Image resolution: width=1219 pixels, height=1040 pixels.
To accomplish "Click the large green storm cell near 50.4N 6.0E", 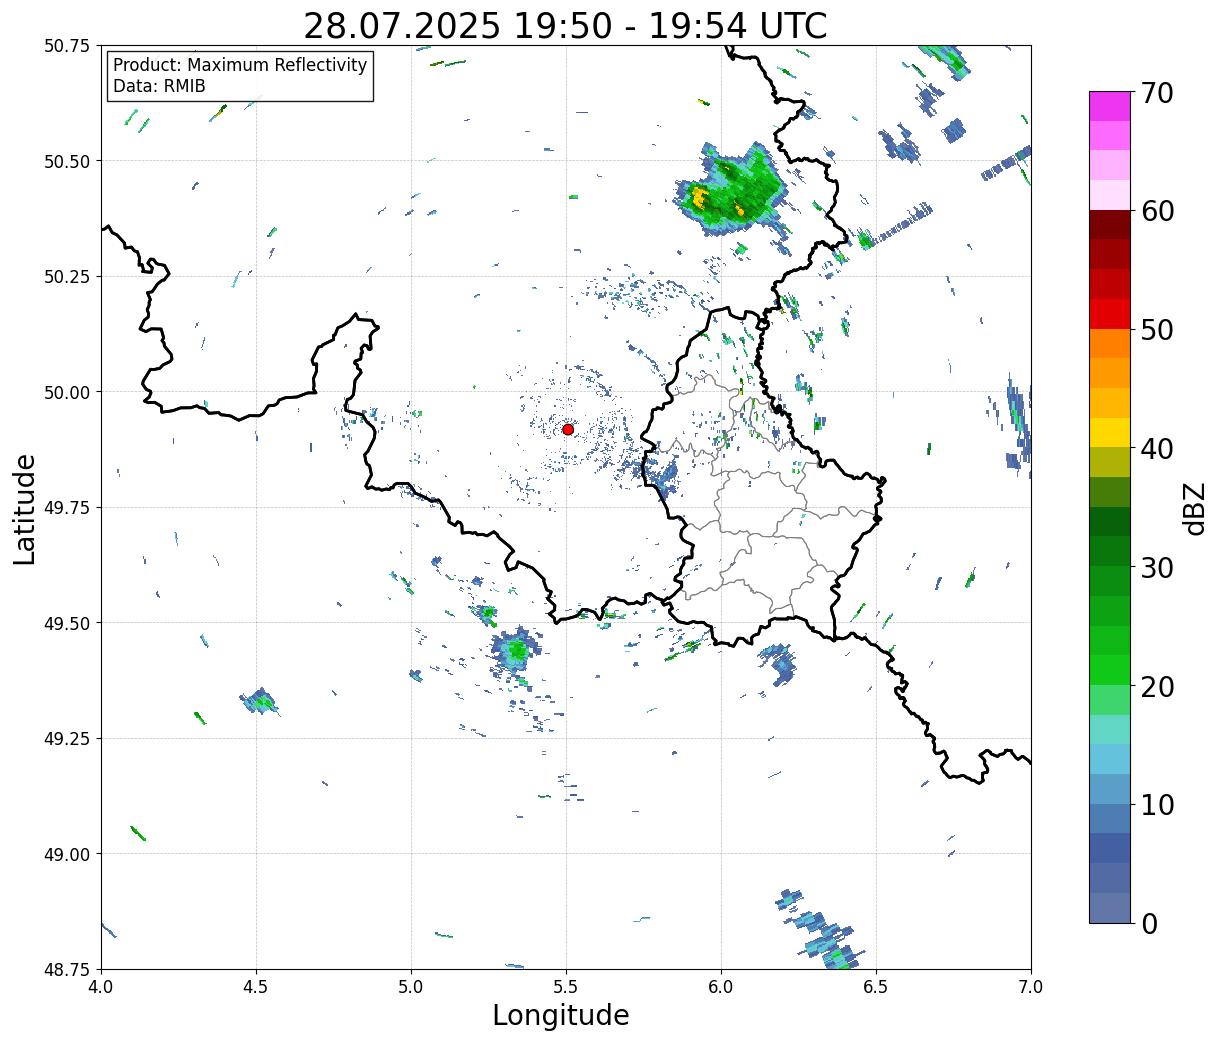I will 732,190.
